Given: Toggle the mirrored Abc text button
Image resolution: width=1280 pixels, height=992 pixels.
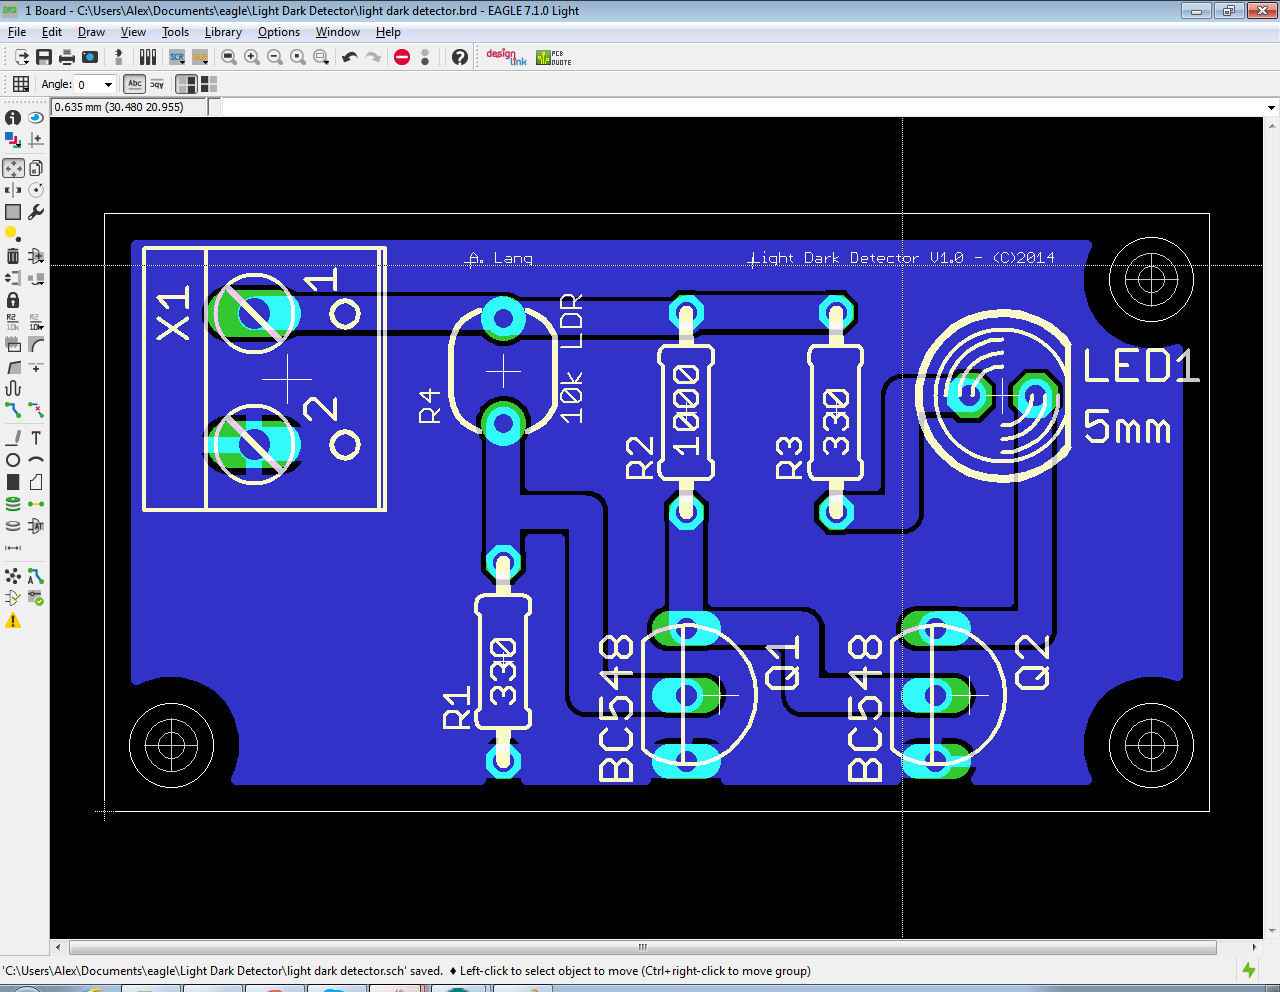Looking at the screenshot, I should [157, 84].
